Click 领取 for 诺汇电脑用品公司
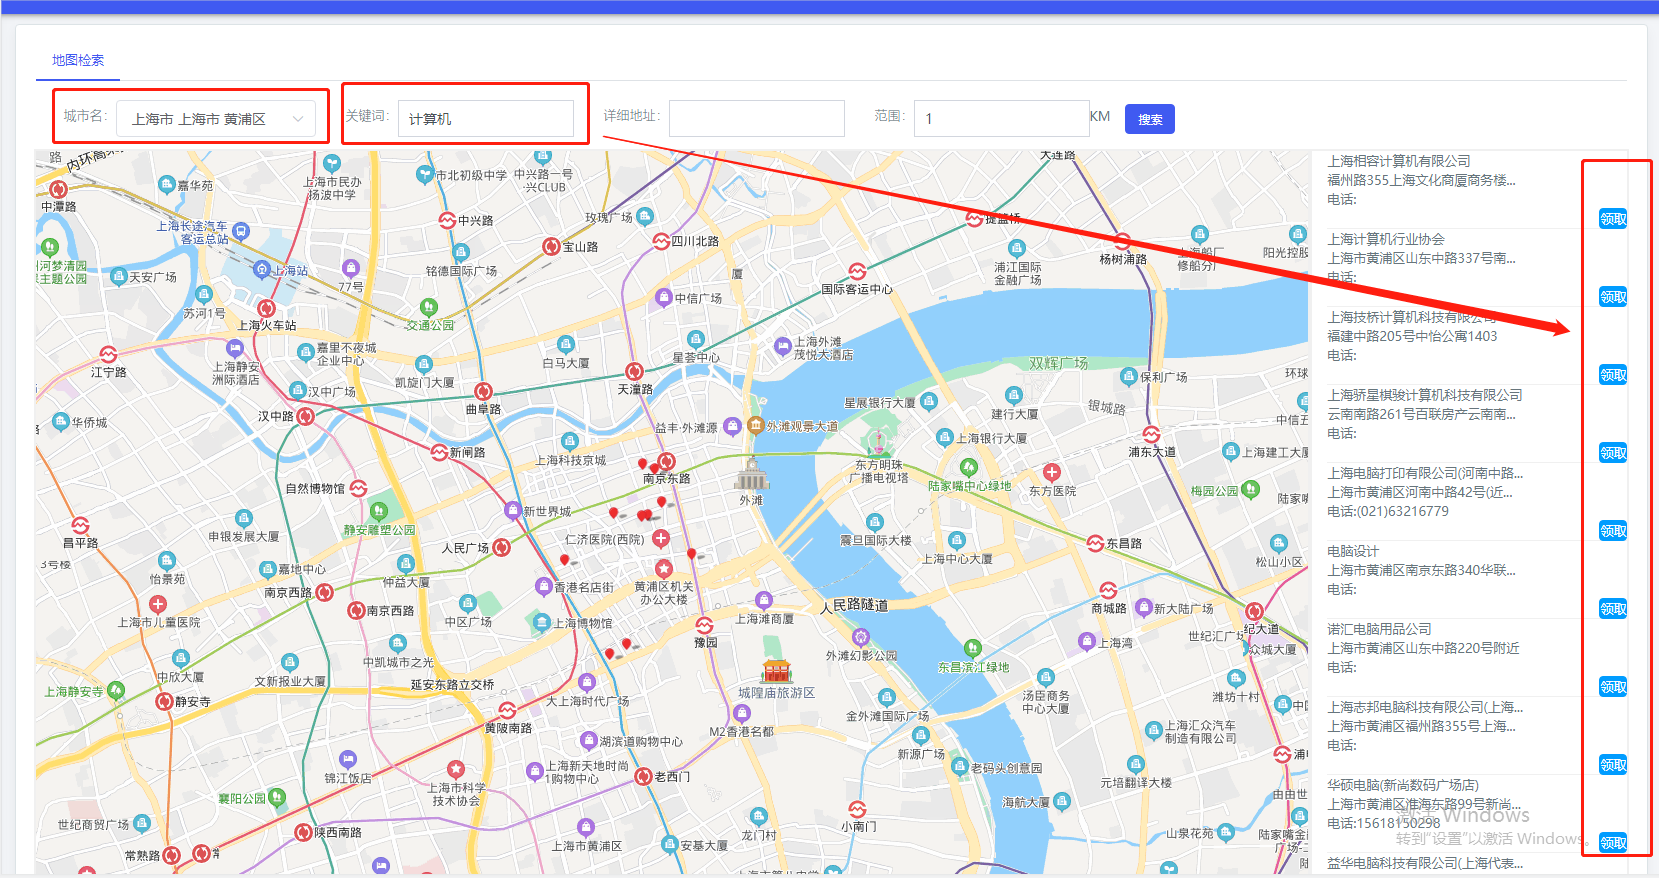The width and height of the screenshot is (1659, 878). 1613,687
